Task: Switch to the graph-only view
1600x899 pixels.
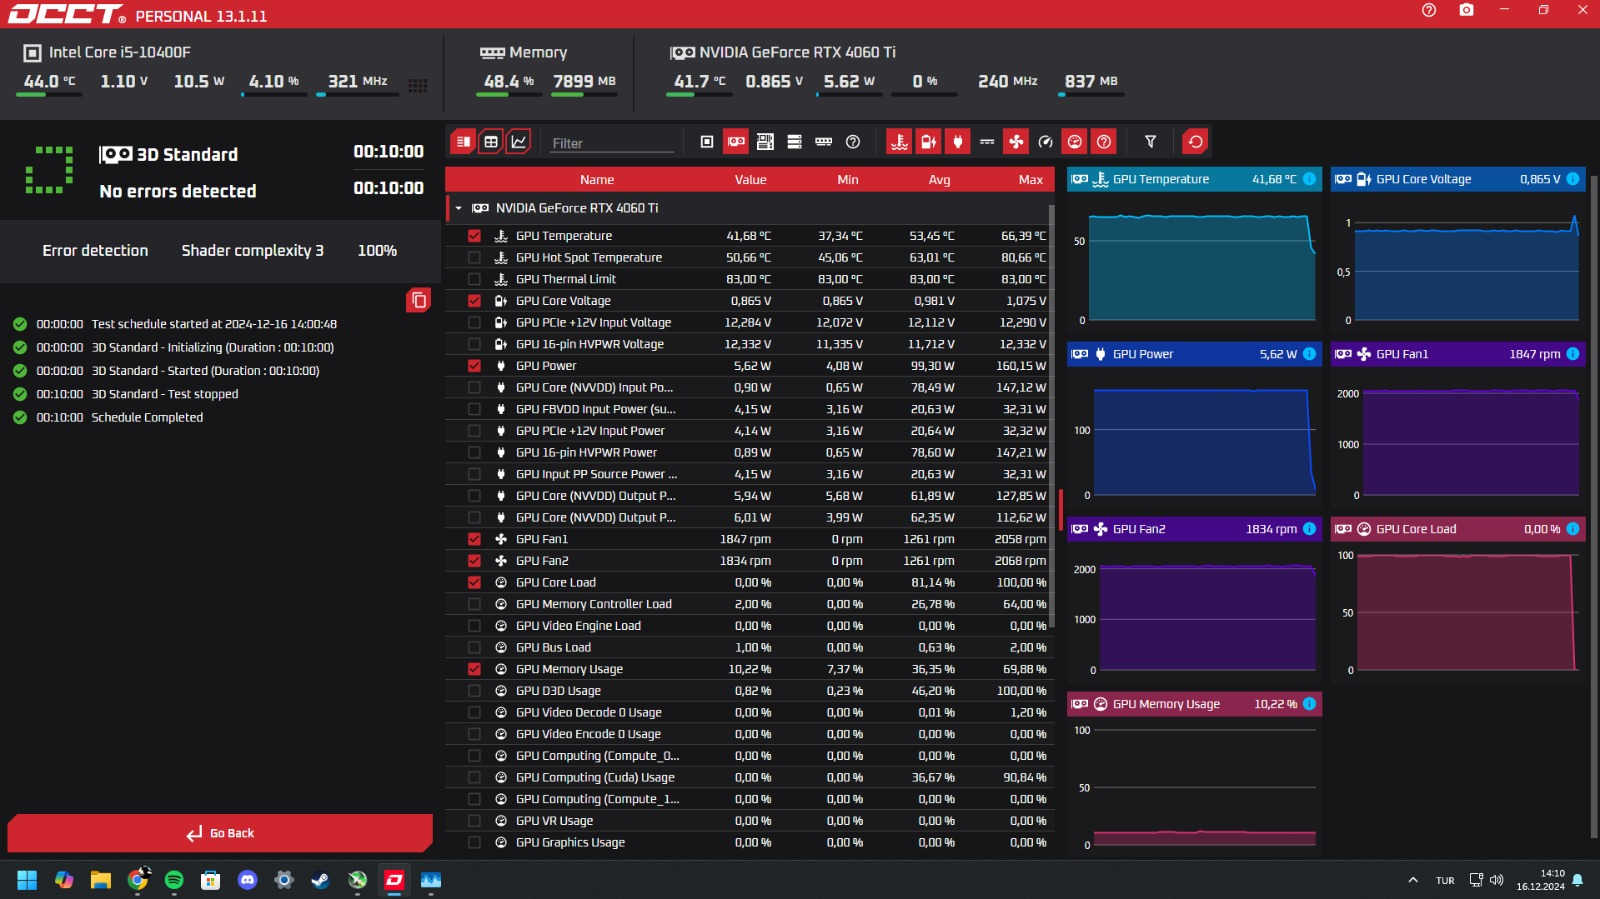Action: click(x=519, y=142)
